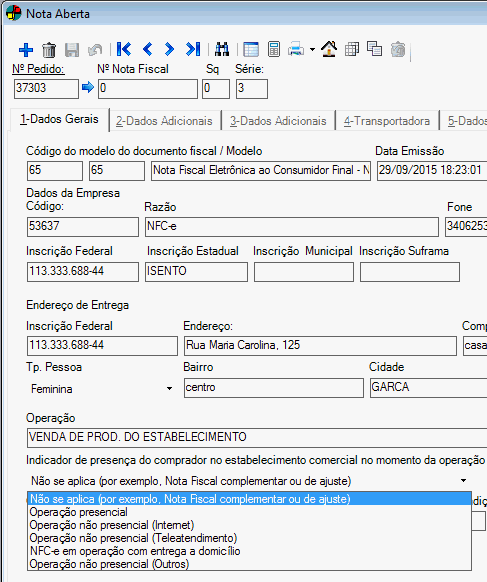Click the company Código field 53637
The image size is (487, 582).
tap(83, 227)
